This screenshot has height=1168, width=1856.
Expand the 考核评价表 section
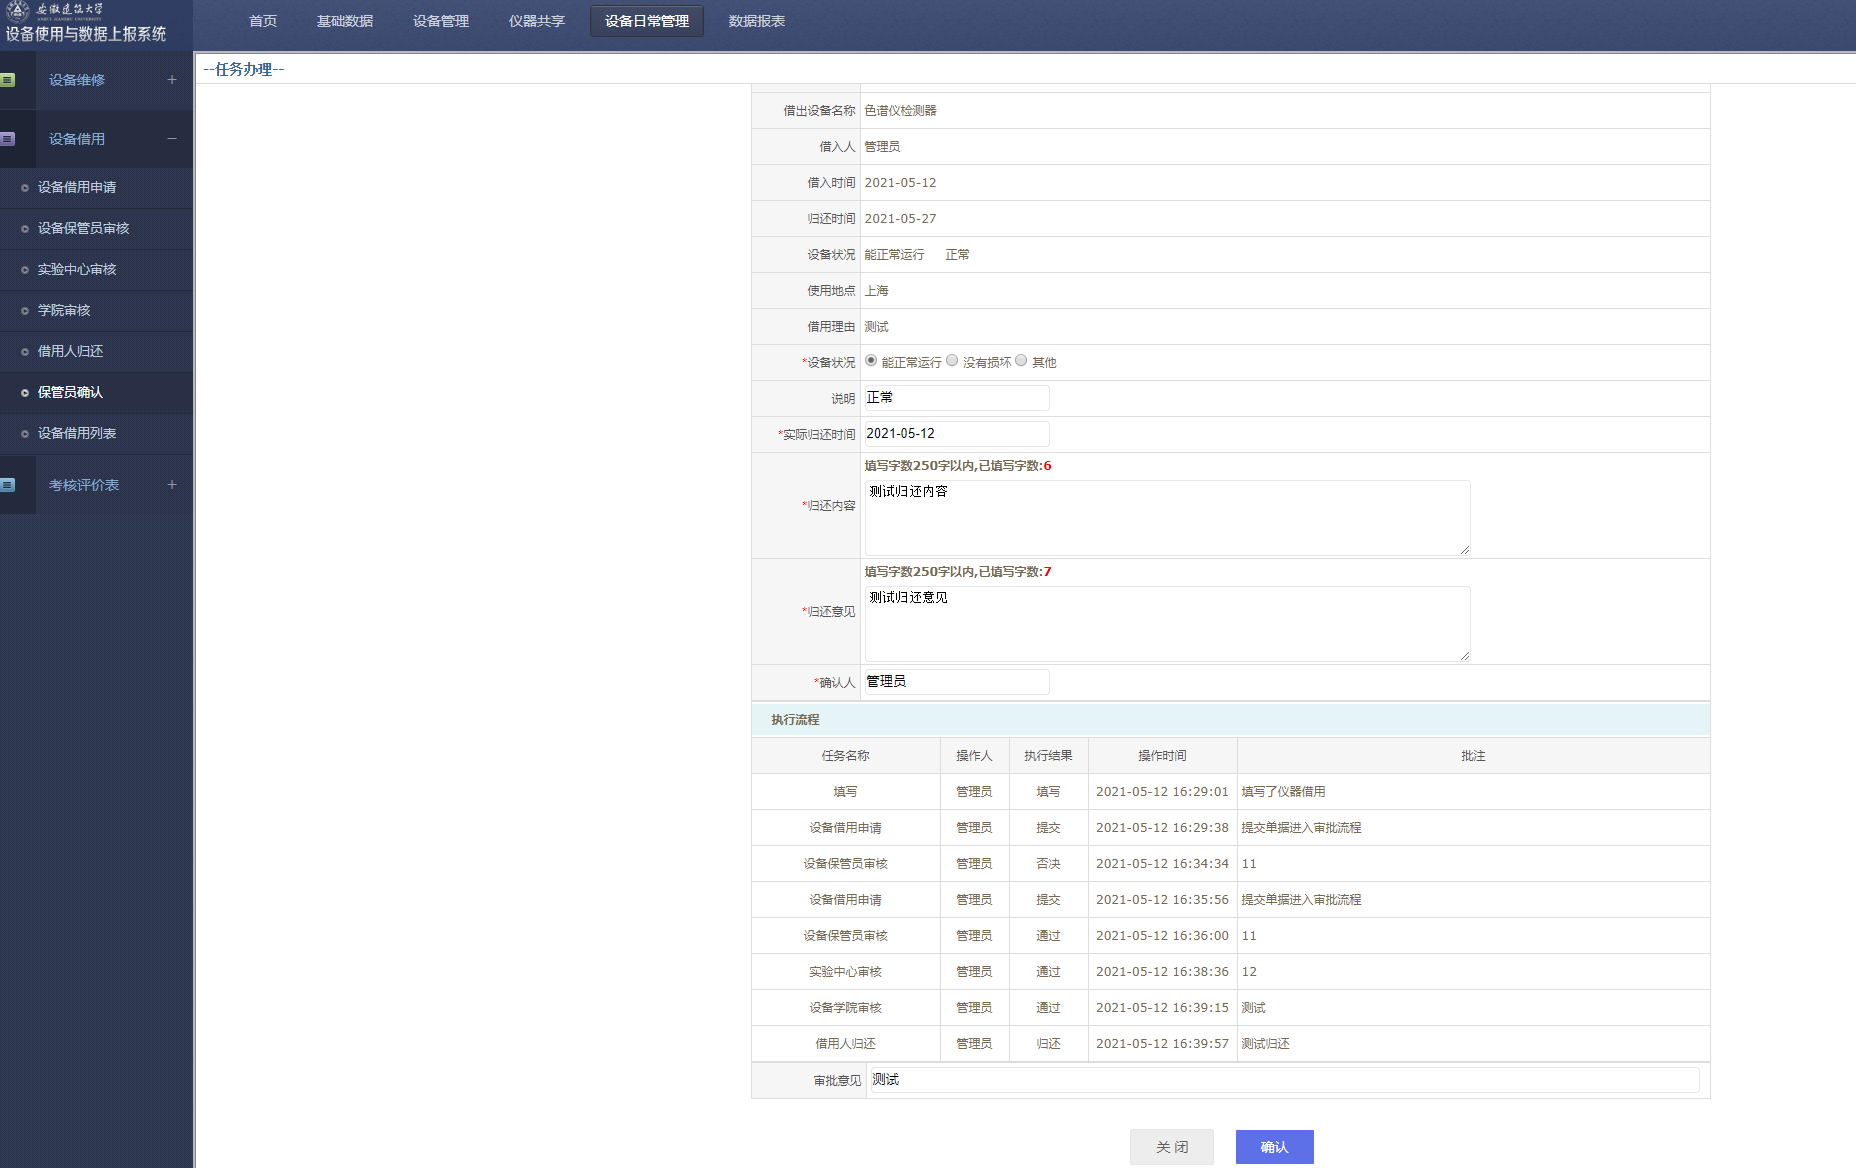click(x=172, y=485)
